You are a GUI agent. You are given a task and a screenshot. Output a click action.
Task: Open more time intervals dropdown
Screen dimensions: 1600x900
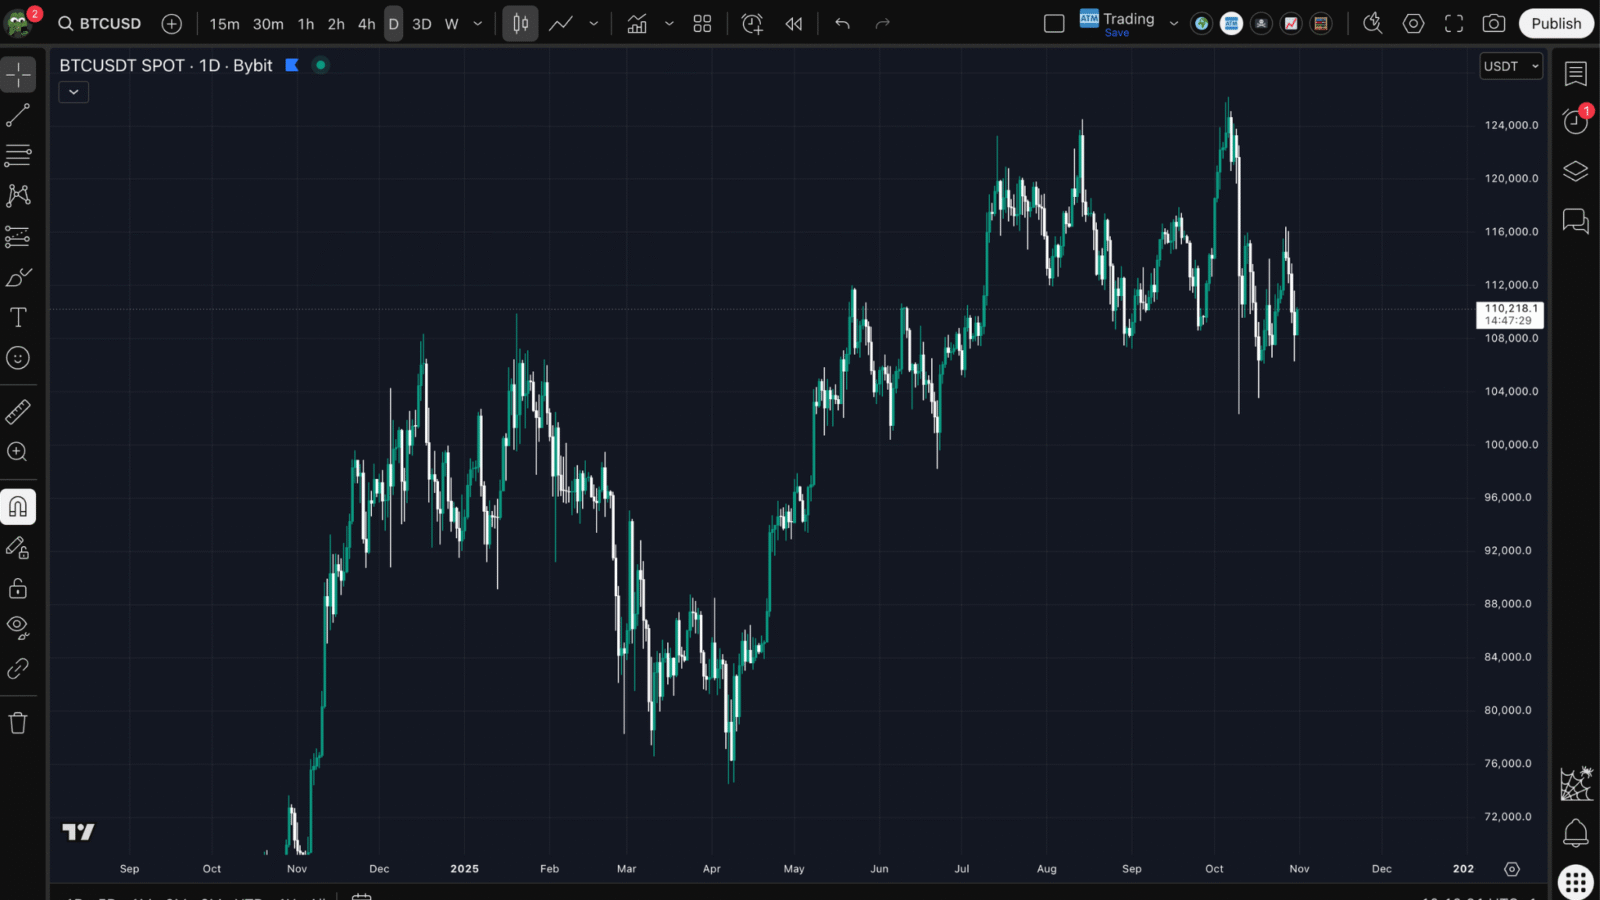pyautogui.click(x=478, y=24)
